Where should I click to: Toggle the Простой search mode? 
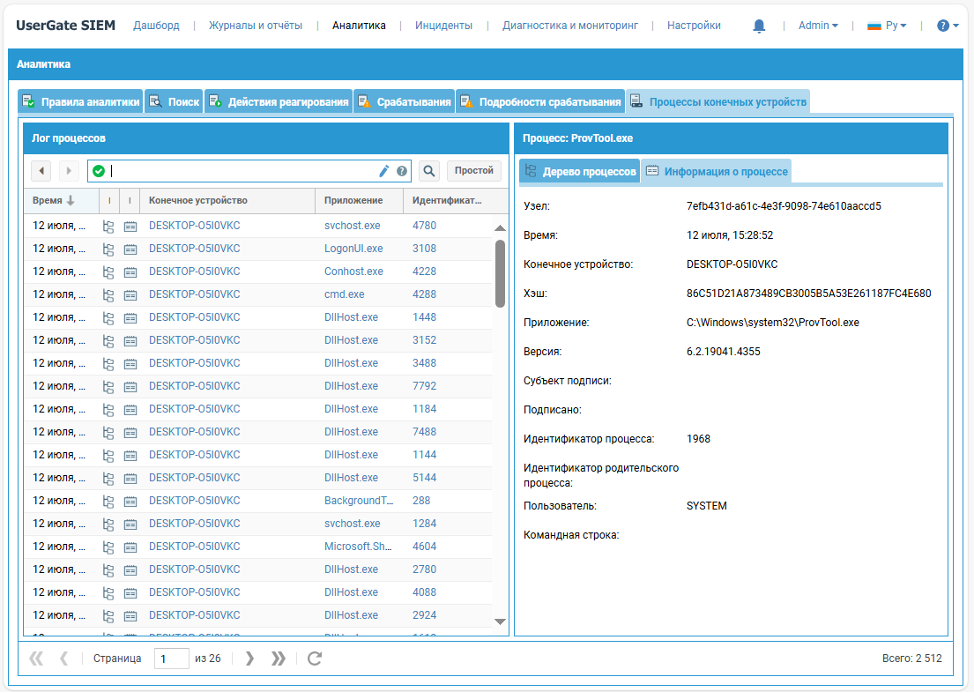click(474, 171)
